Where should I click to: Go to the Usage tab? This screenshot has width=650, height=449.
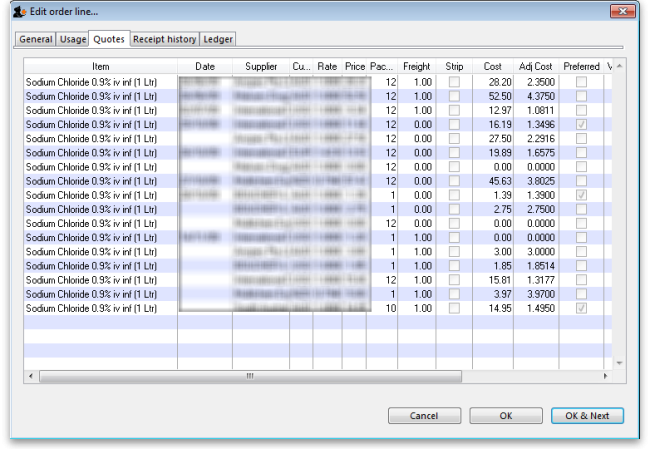72,40
